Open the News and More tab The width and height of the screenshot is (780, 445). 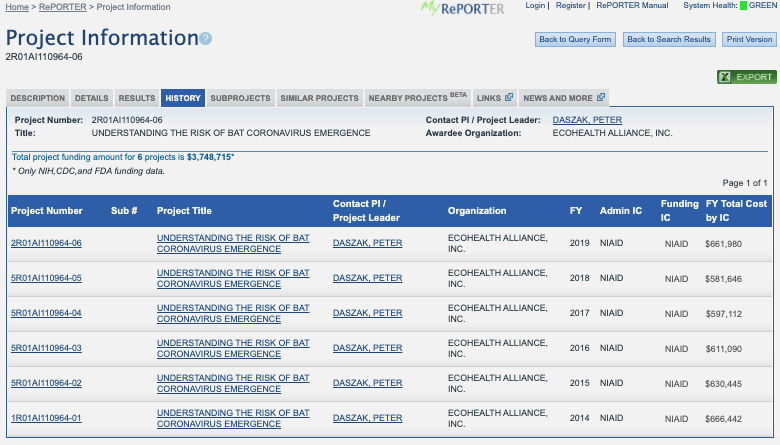click(x=564, y=98)
